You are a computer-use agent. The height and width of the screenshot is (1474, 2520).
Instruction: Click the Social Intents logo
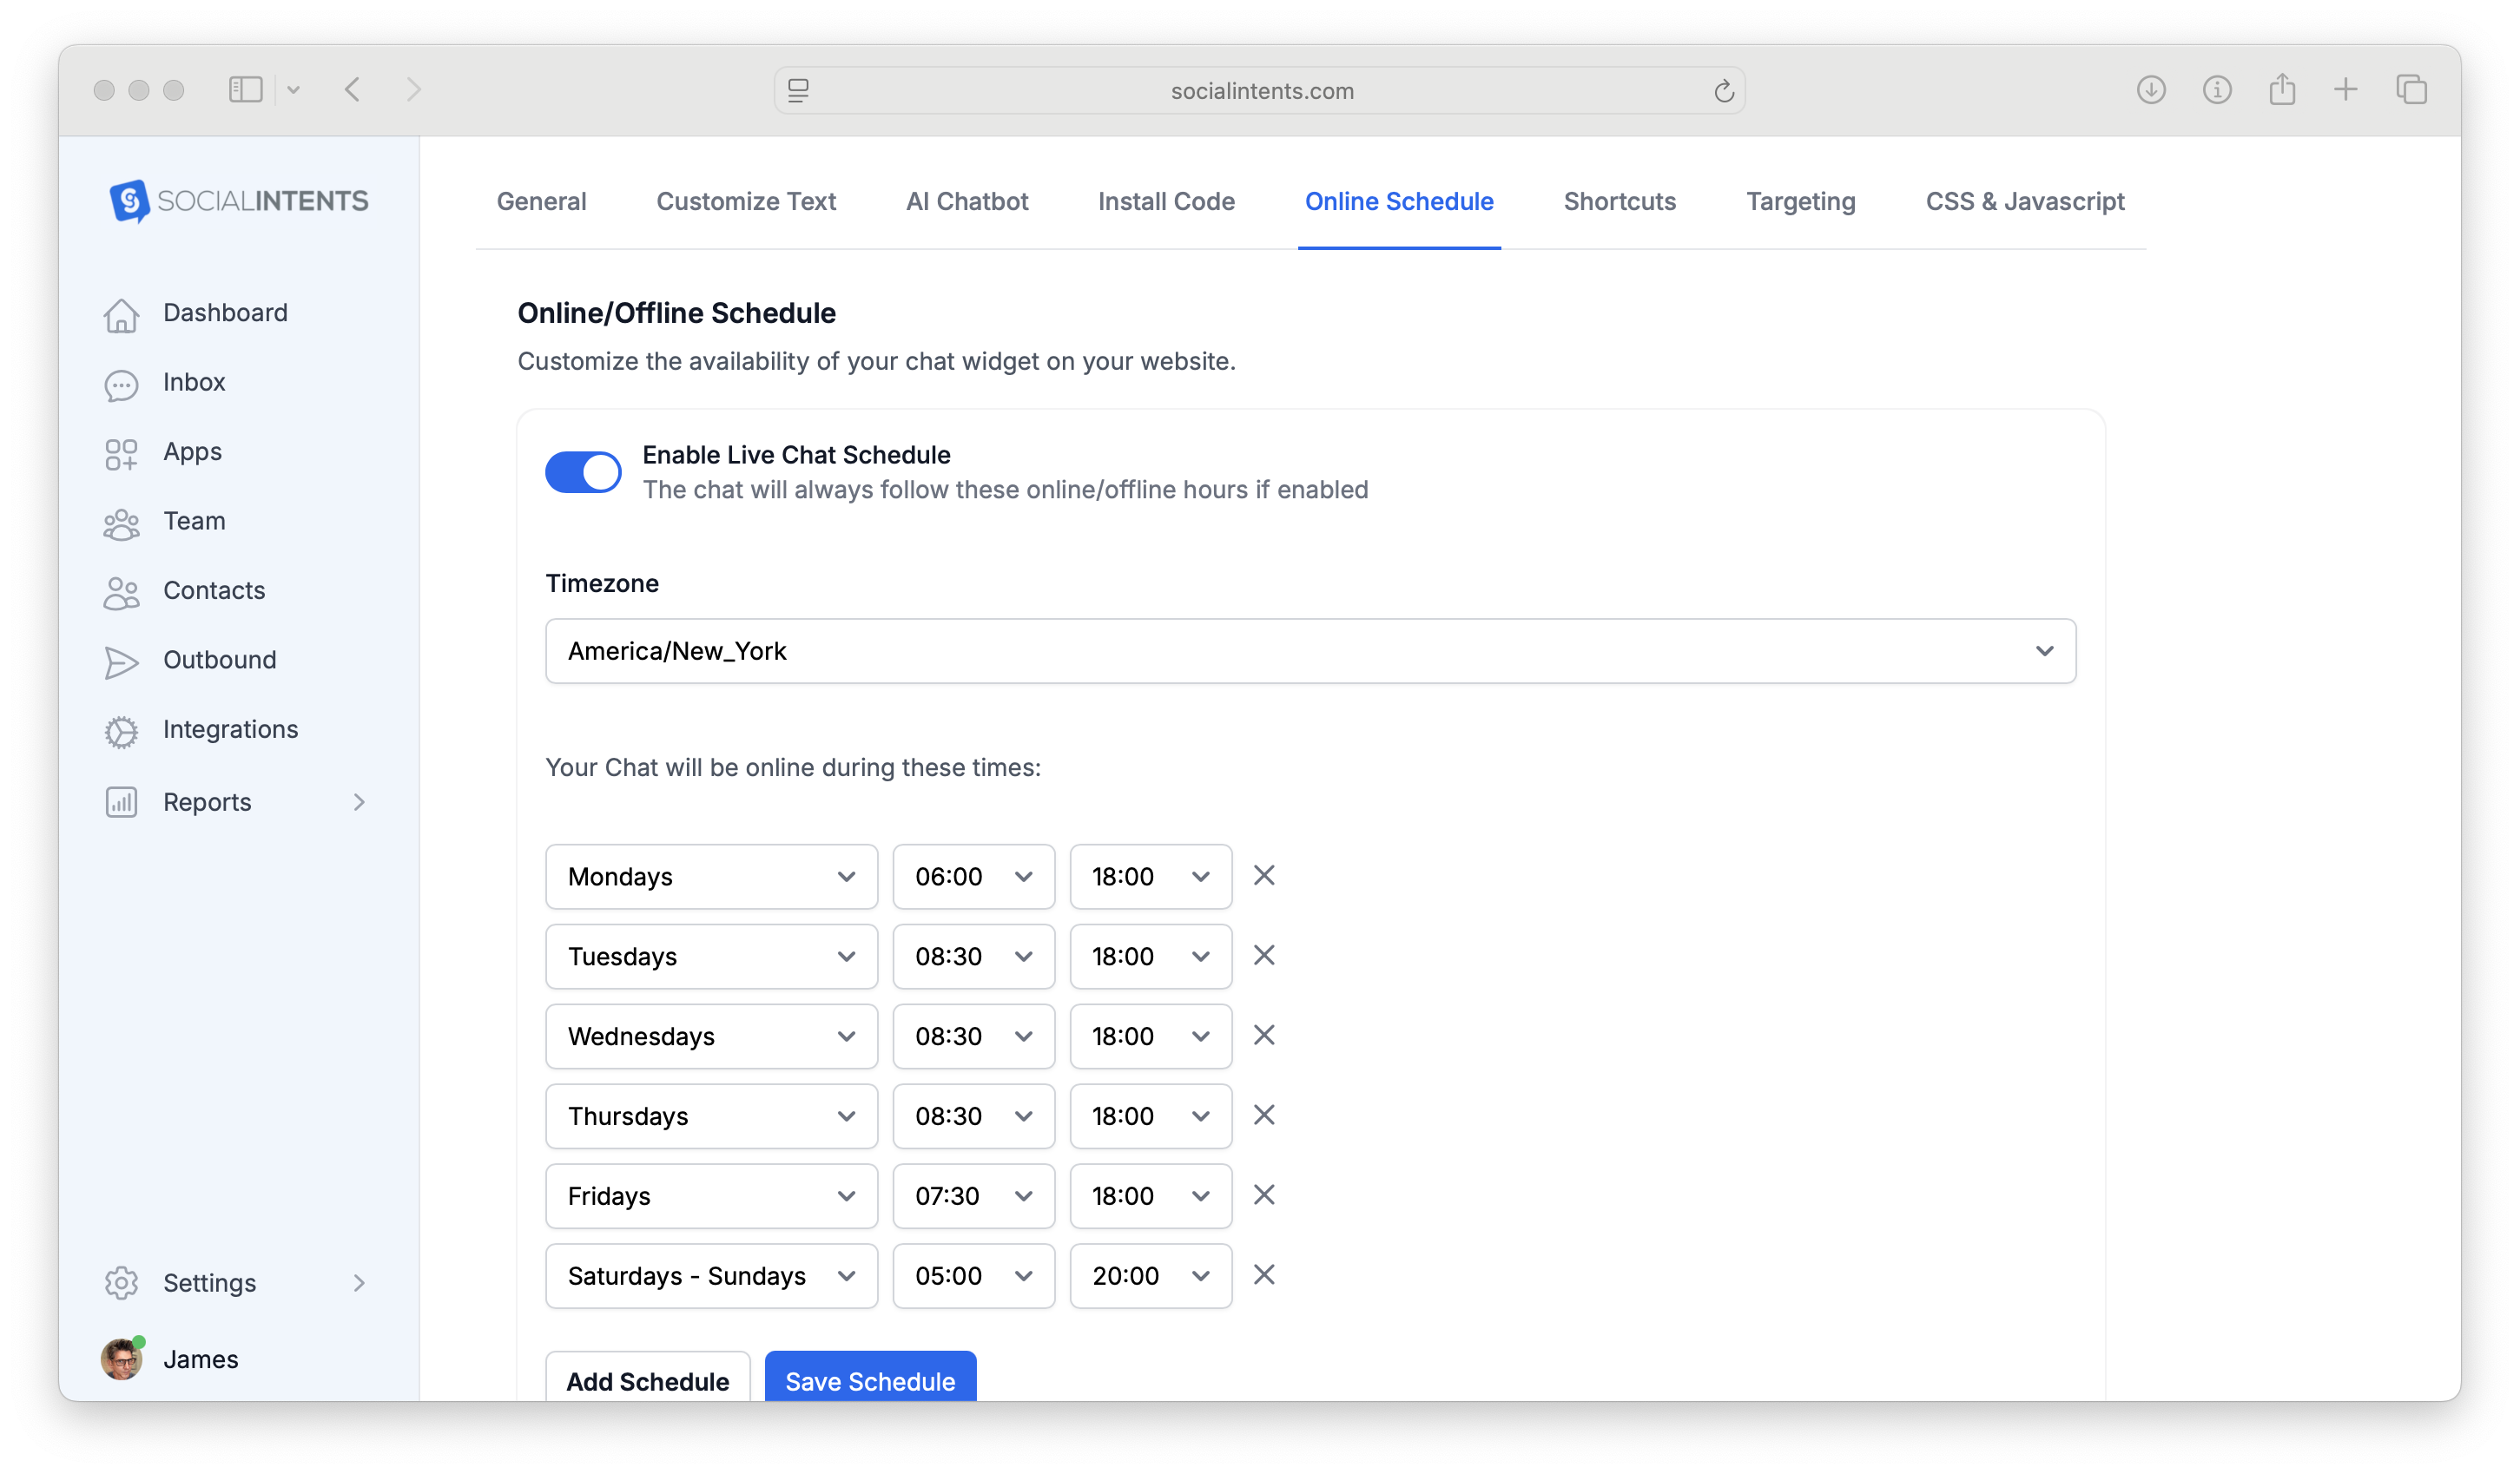tap(237, 200)
